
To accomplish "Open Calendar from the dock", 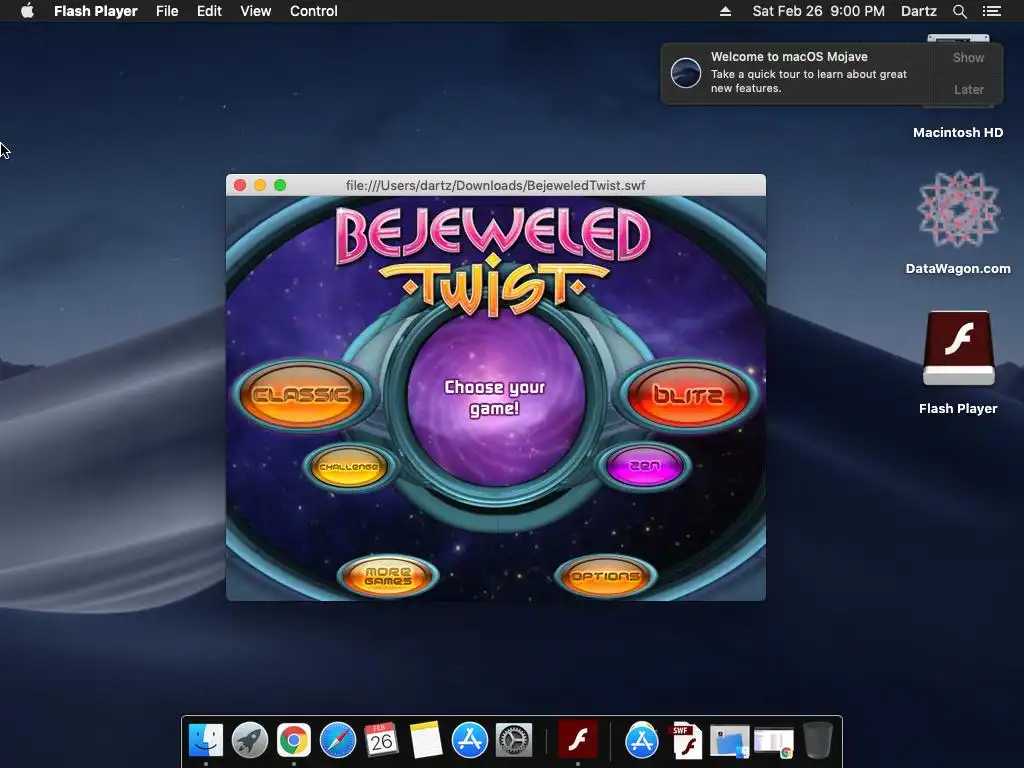I will coord(381,741).
